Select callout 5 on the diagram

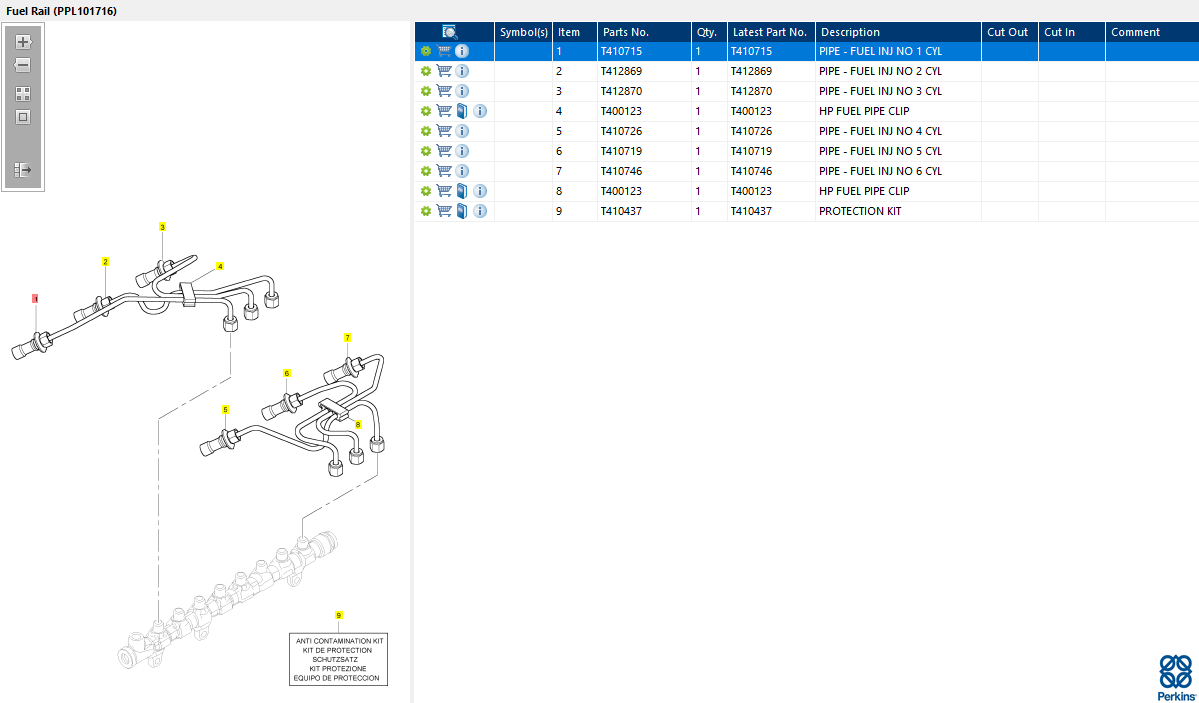226,410
